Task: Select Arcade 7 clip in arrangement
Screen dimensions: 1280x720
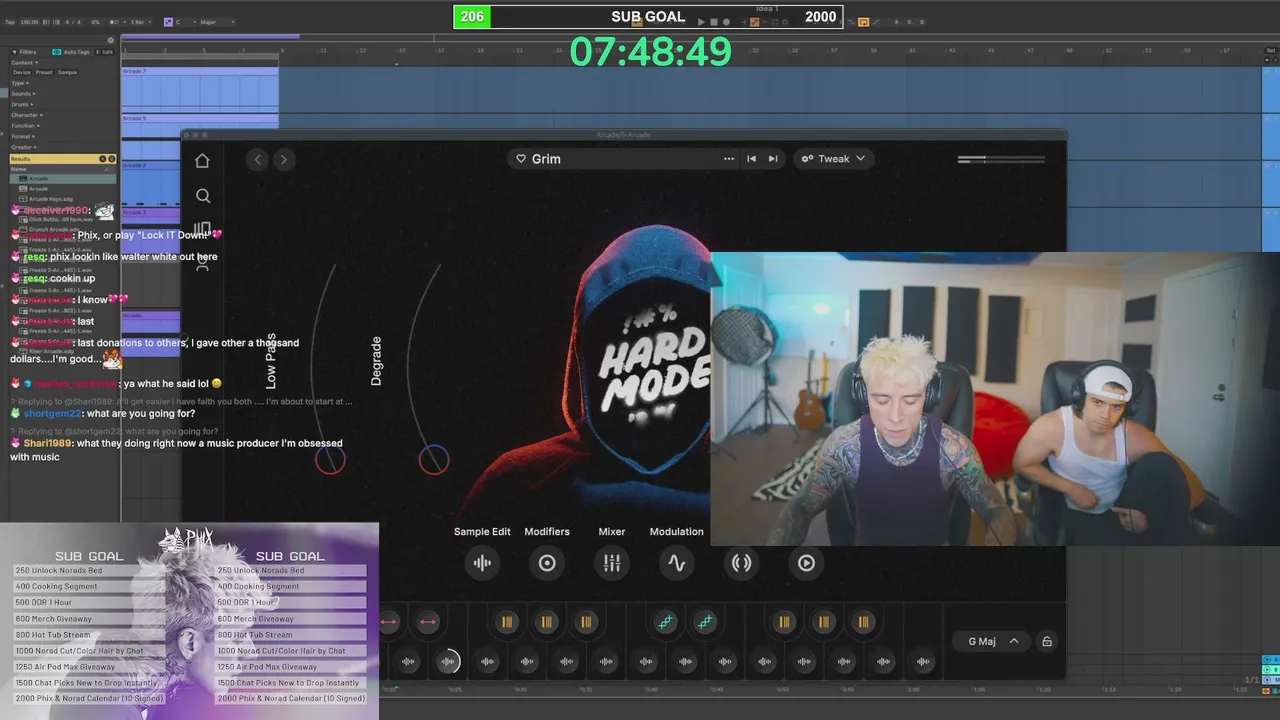Action: tap(200, 90)
